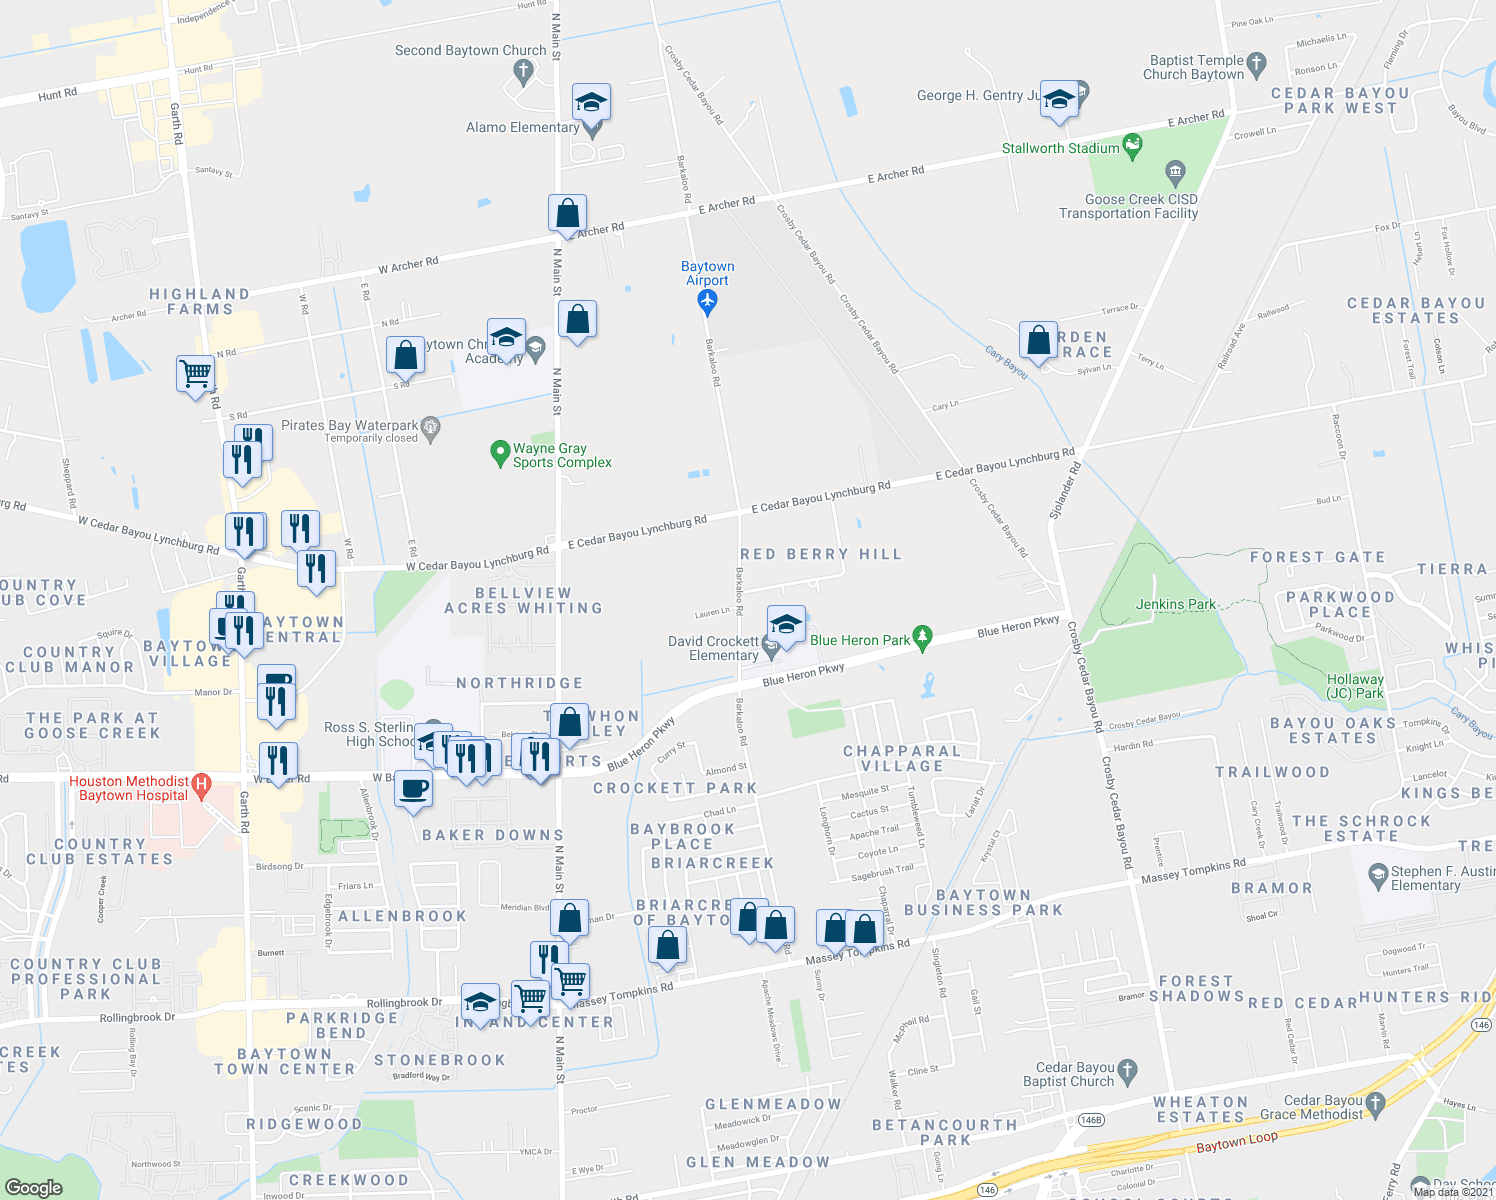
Task: Click the CHAPPARAL VILLAGE neighborhood label
Action: coord(902,758)
